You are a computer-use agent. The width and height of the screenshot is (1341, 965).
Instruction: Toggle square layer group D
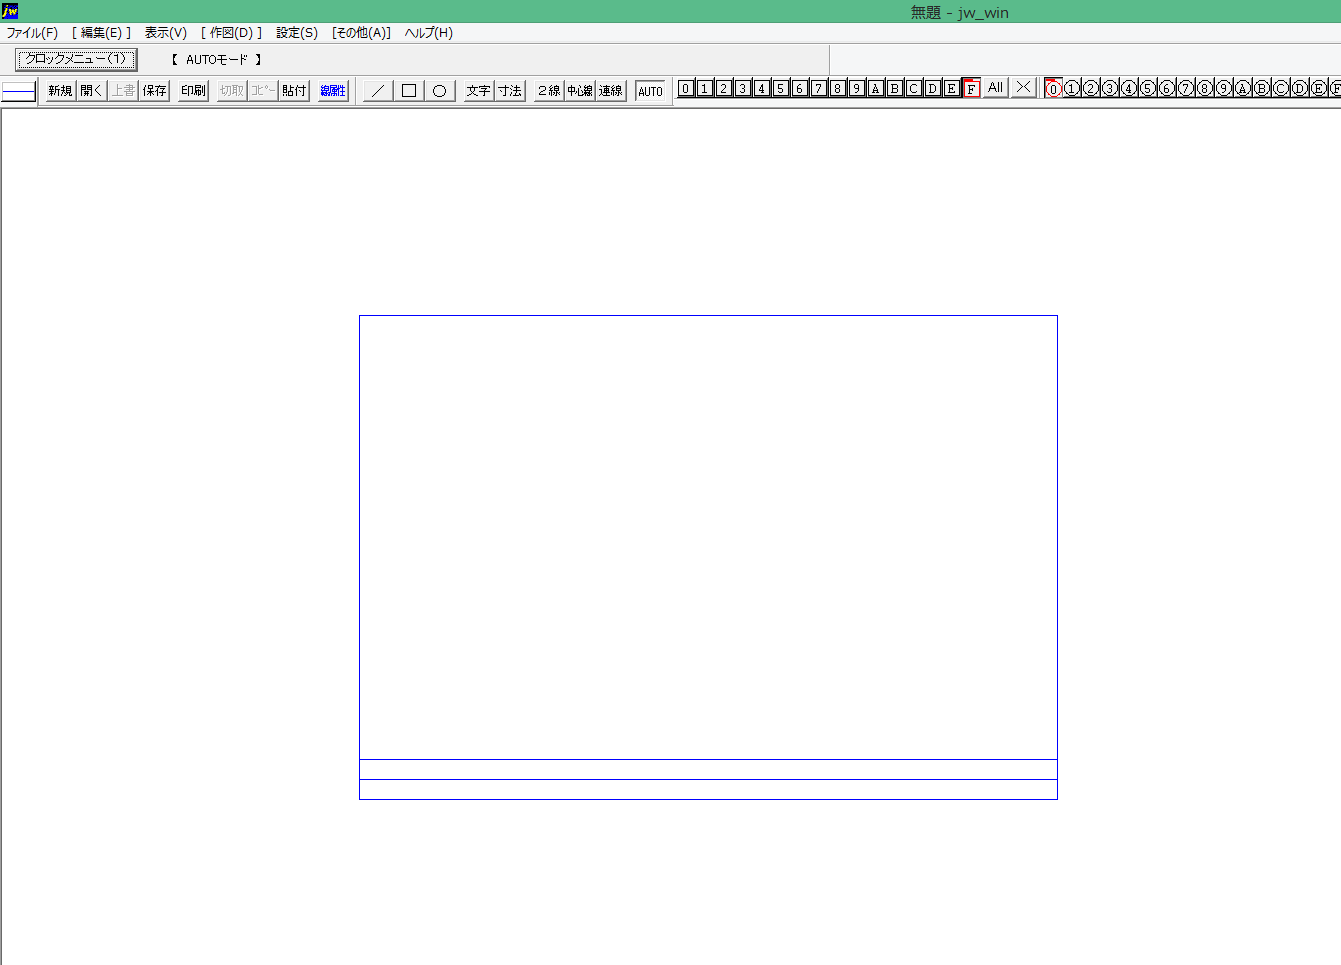(933, 88)
